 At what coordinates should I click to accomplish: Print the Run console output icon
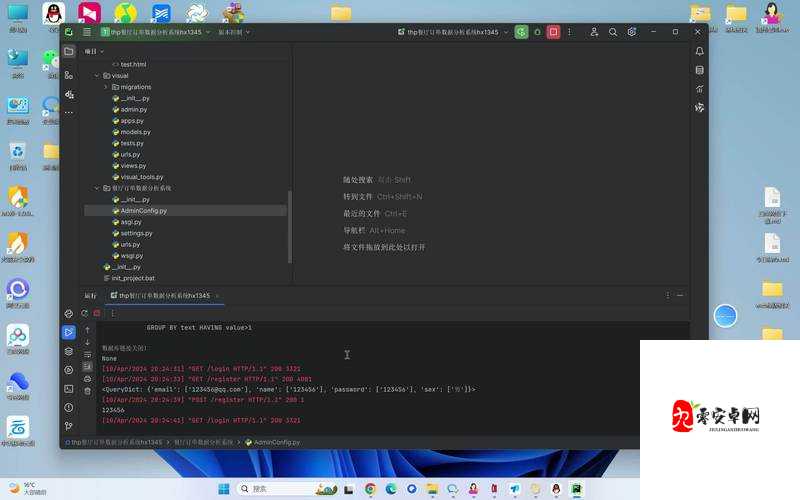88,379
